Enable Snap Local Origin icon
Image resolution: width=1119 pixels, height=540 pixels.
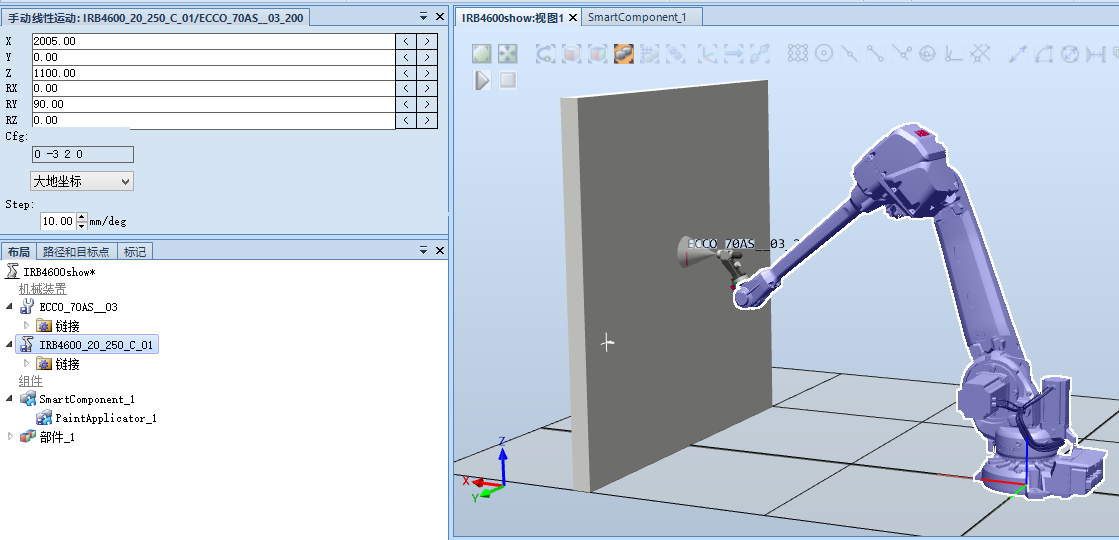pos(953,54)
